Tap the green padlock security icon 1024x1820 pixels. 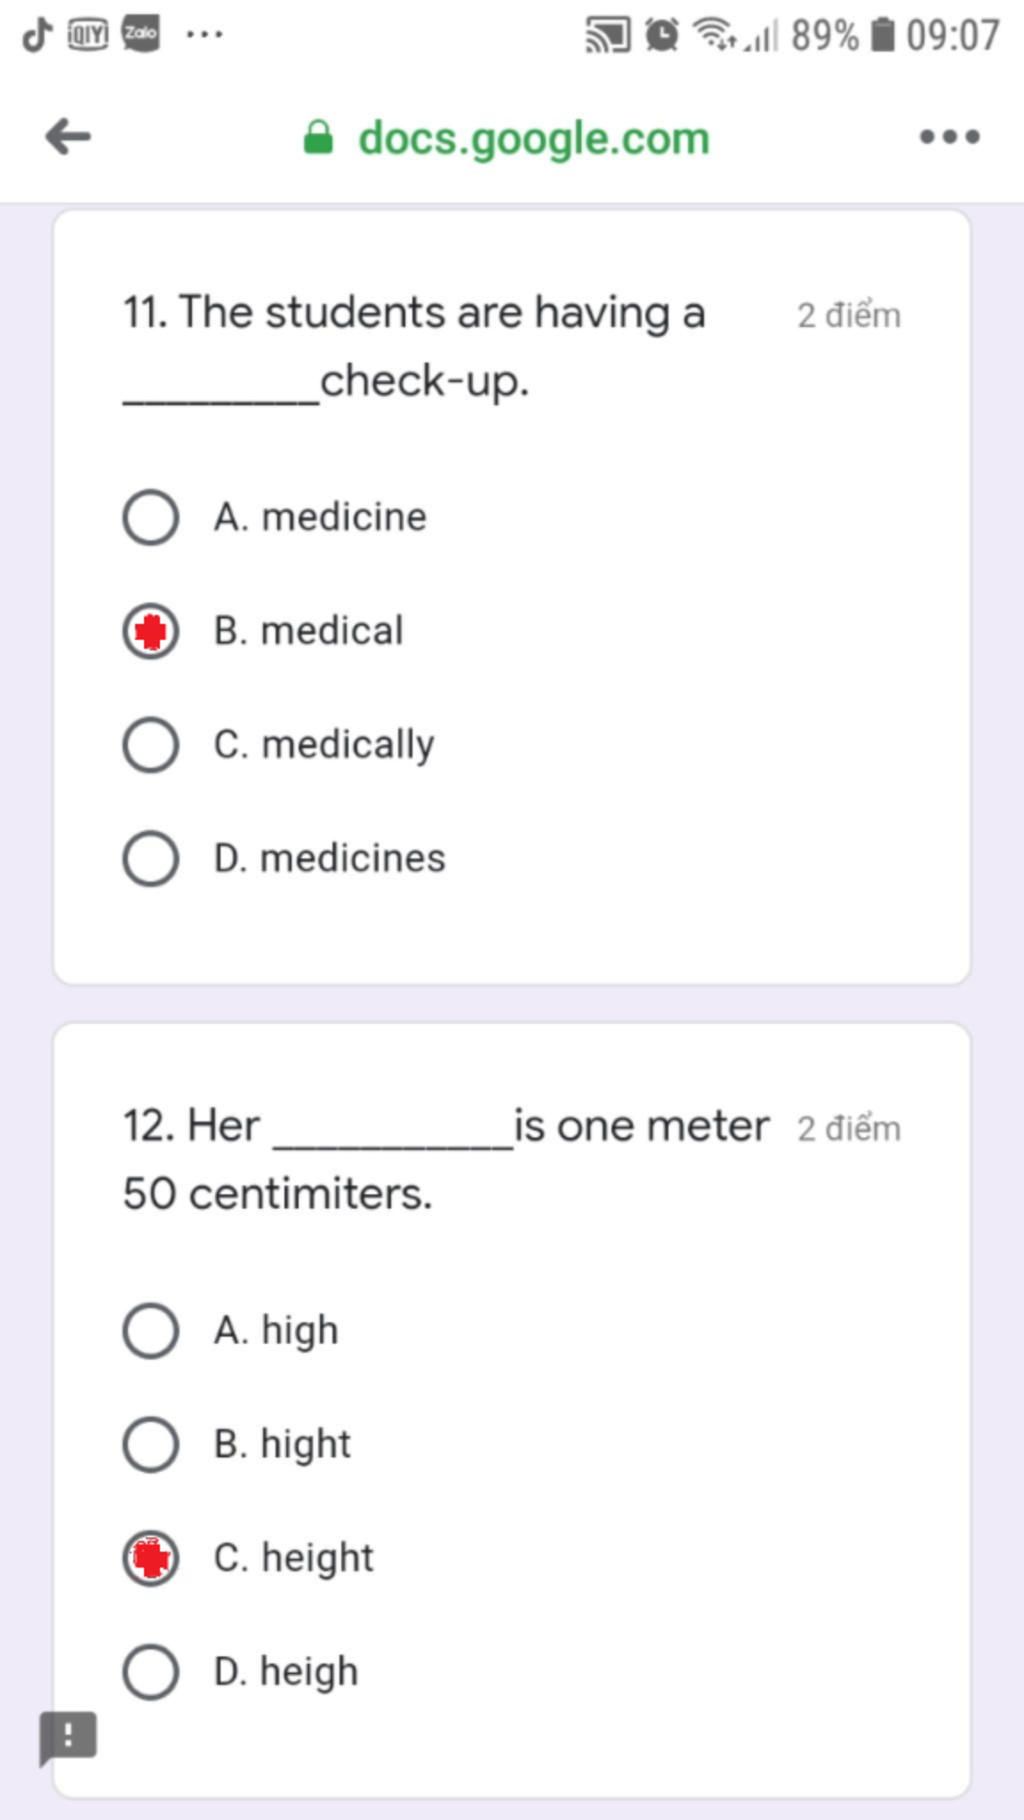pyautogui.click(x=318, y=137)
